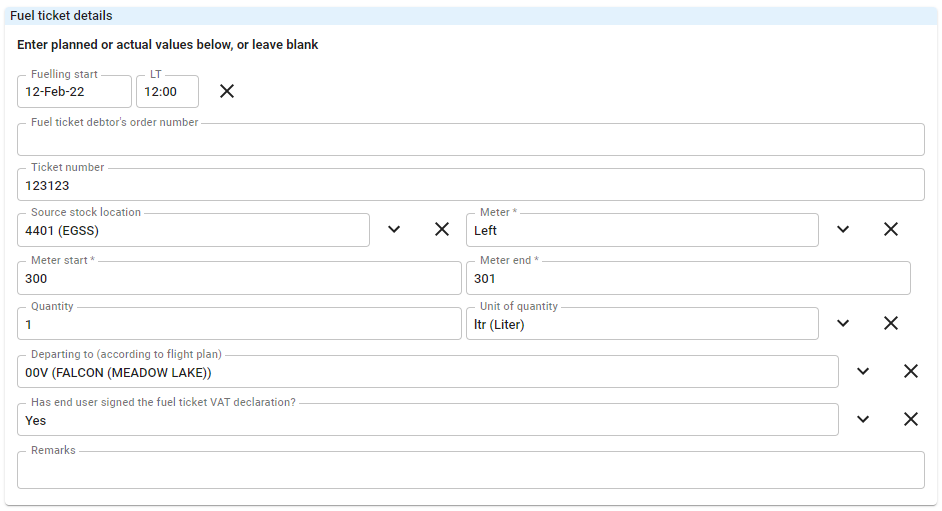Open the Meter dropdown list

(x=843, y=229)
